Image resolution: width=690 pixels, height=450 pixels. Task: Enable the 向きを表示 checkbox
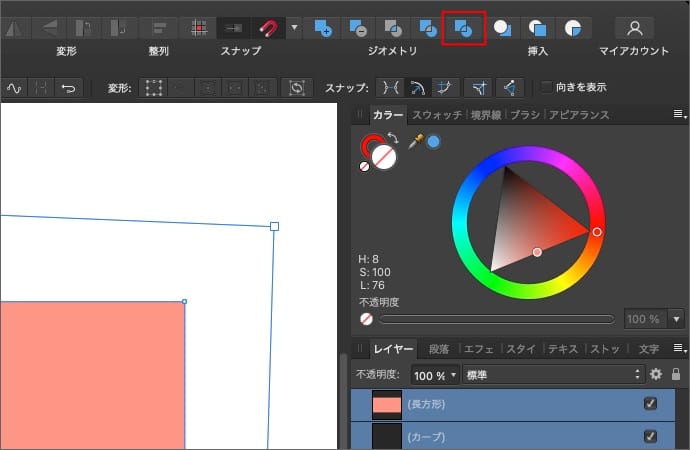(546, 87)
